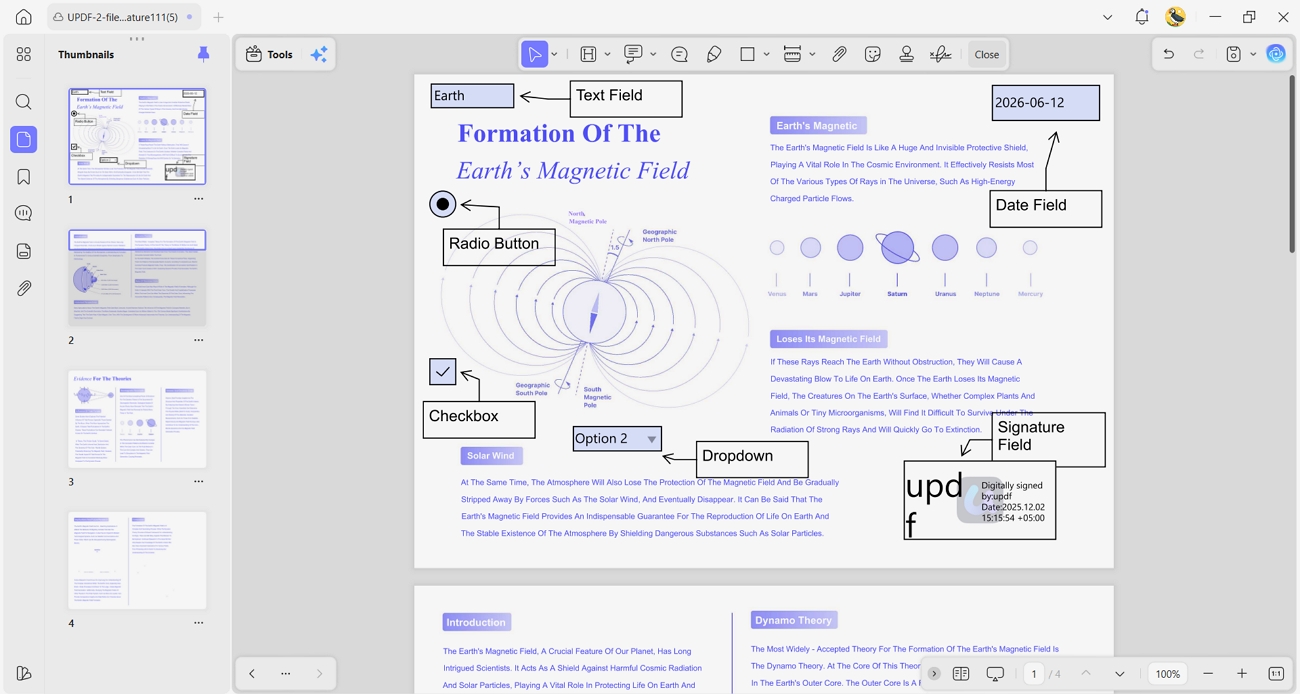Open the UPDF AI sparkle icon
1300x694 pixels.
(319, 54)
